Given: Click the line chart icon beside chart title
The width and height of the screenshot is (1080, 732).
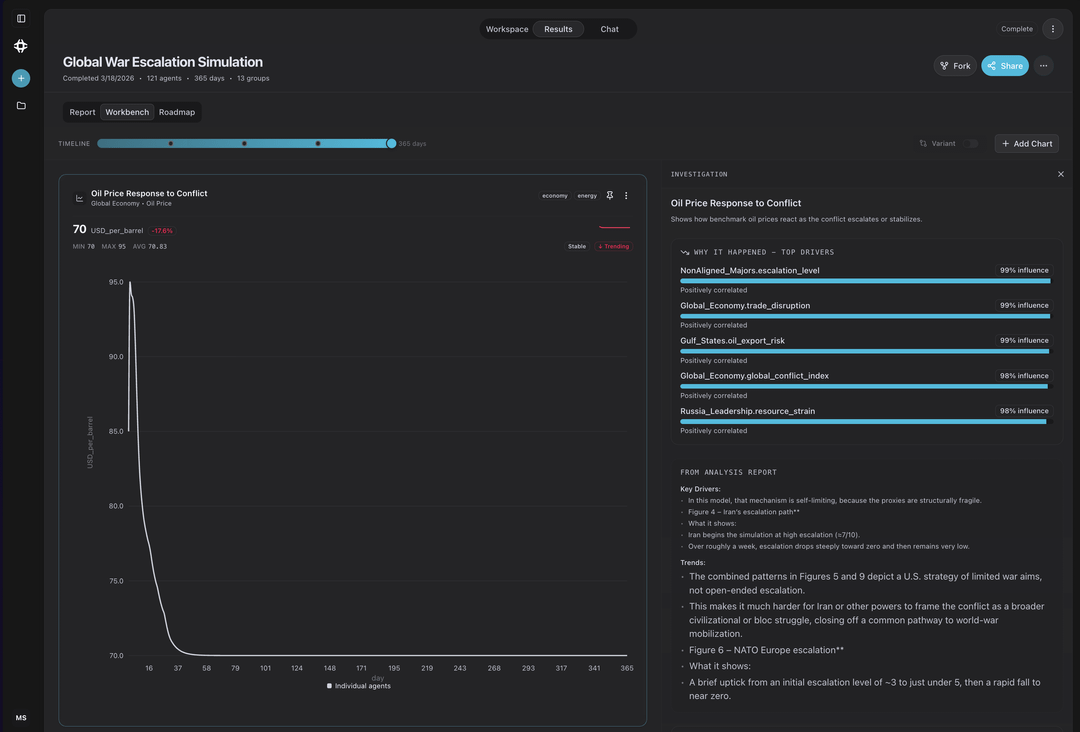Looking at the screenshot, I should coord(79,198).
